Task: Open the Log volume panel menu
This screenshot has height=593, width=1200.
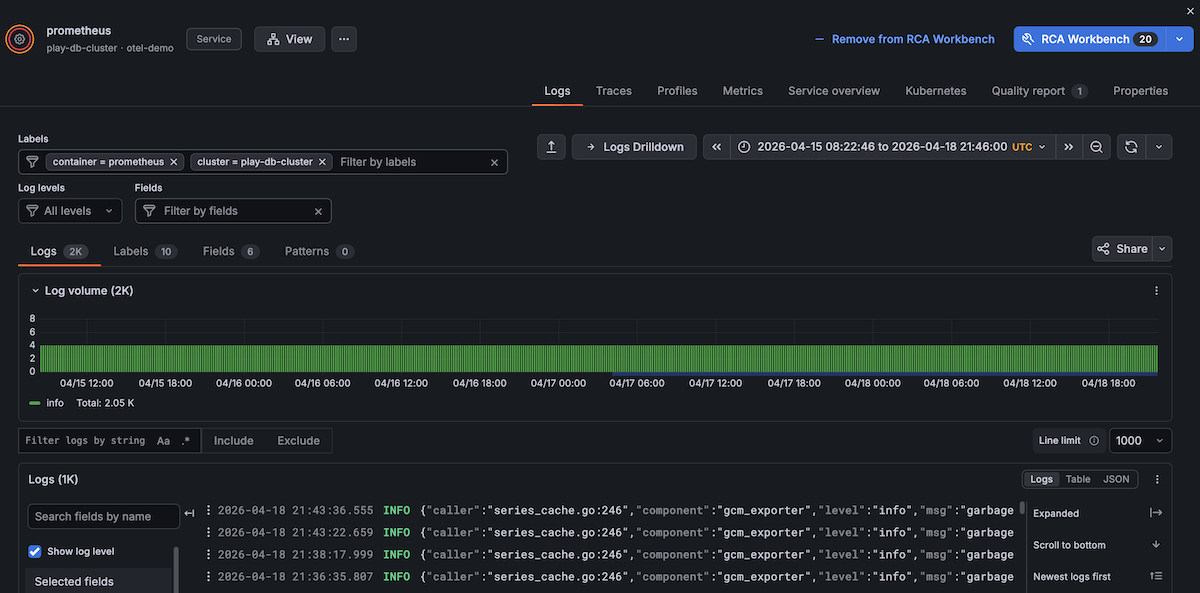Action: click(x=1157, y=291)
